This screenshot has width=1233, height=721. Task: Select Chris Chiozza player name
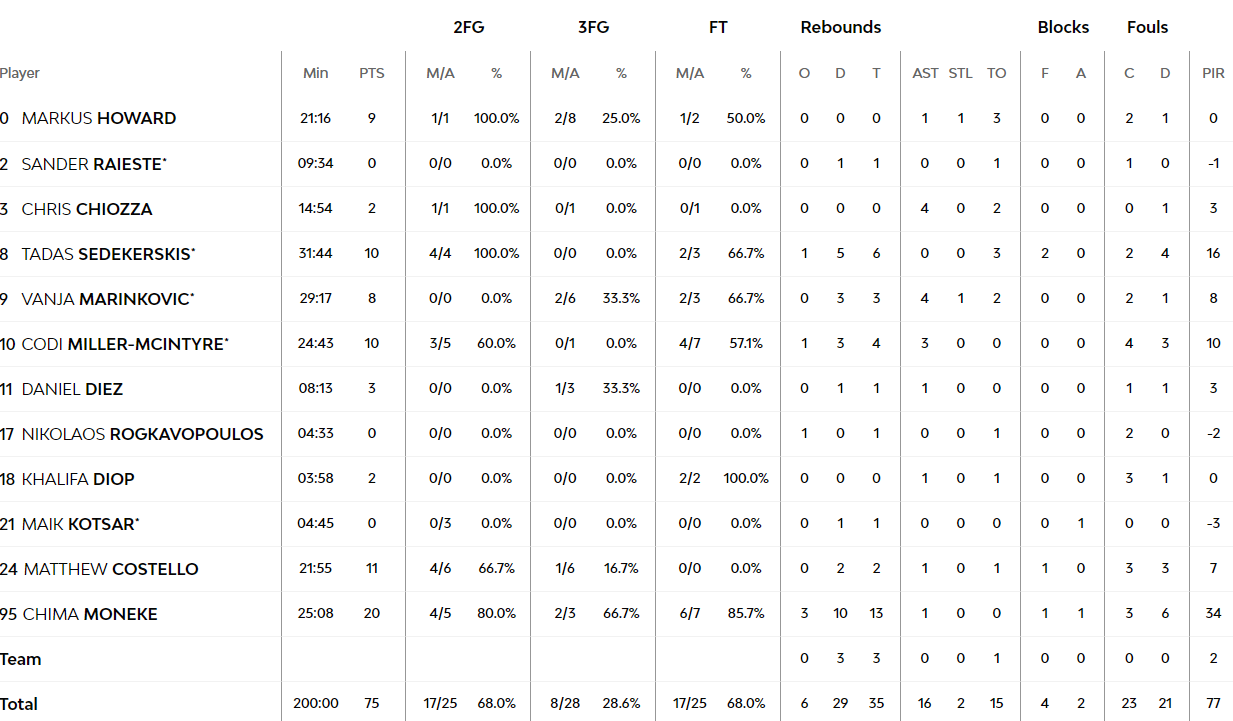tap(87, 209)
